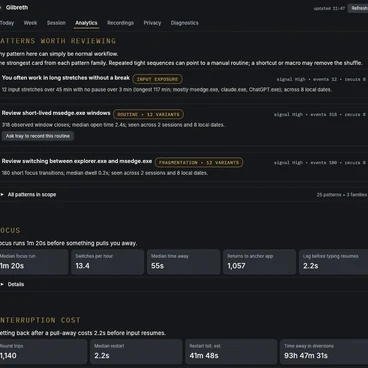Image resolution: width=368 pixels, height=368 pixels.
Task: Select 'Review short-lived msedge.exe windows' heading
Action: [56, 113]
